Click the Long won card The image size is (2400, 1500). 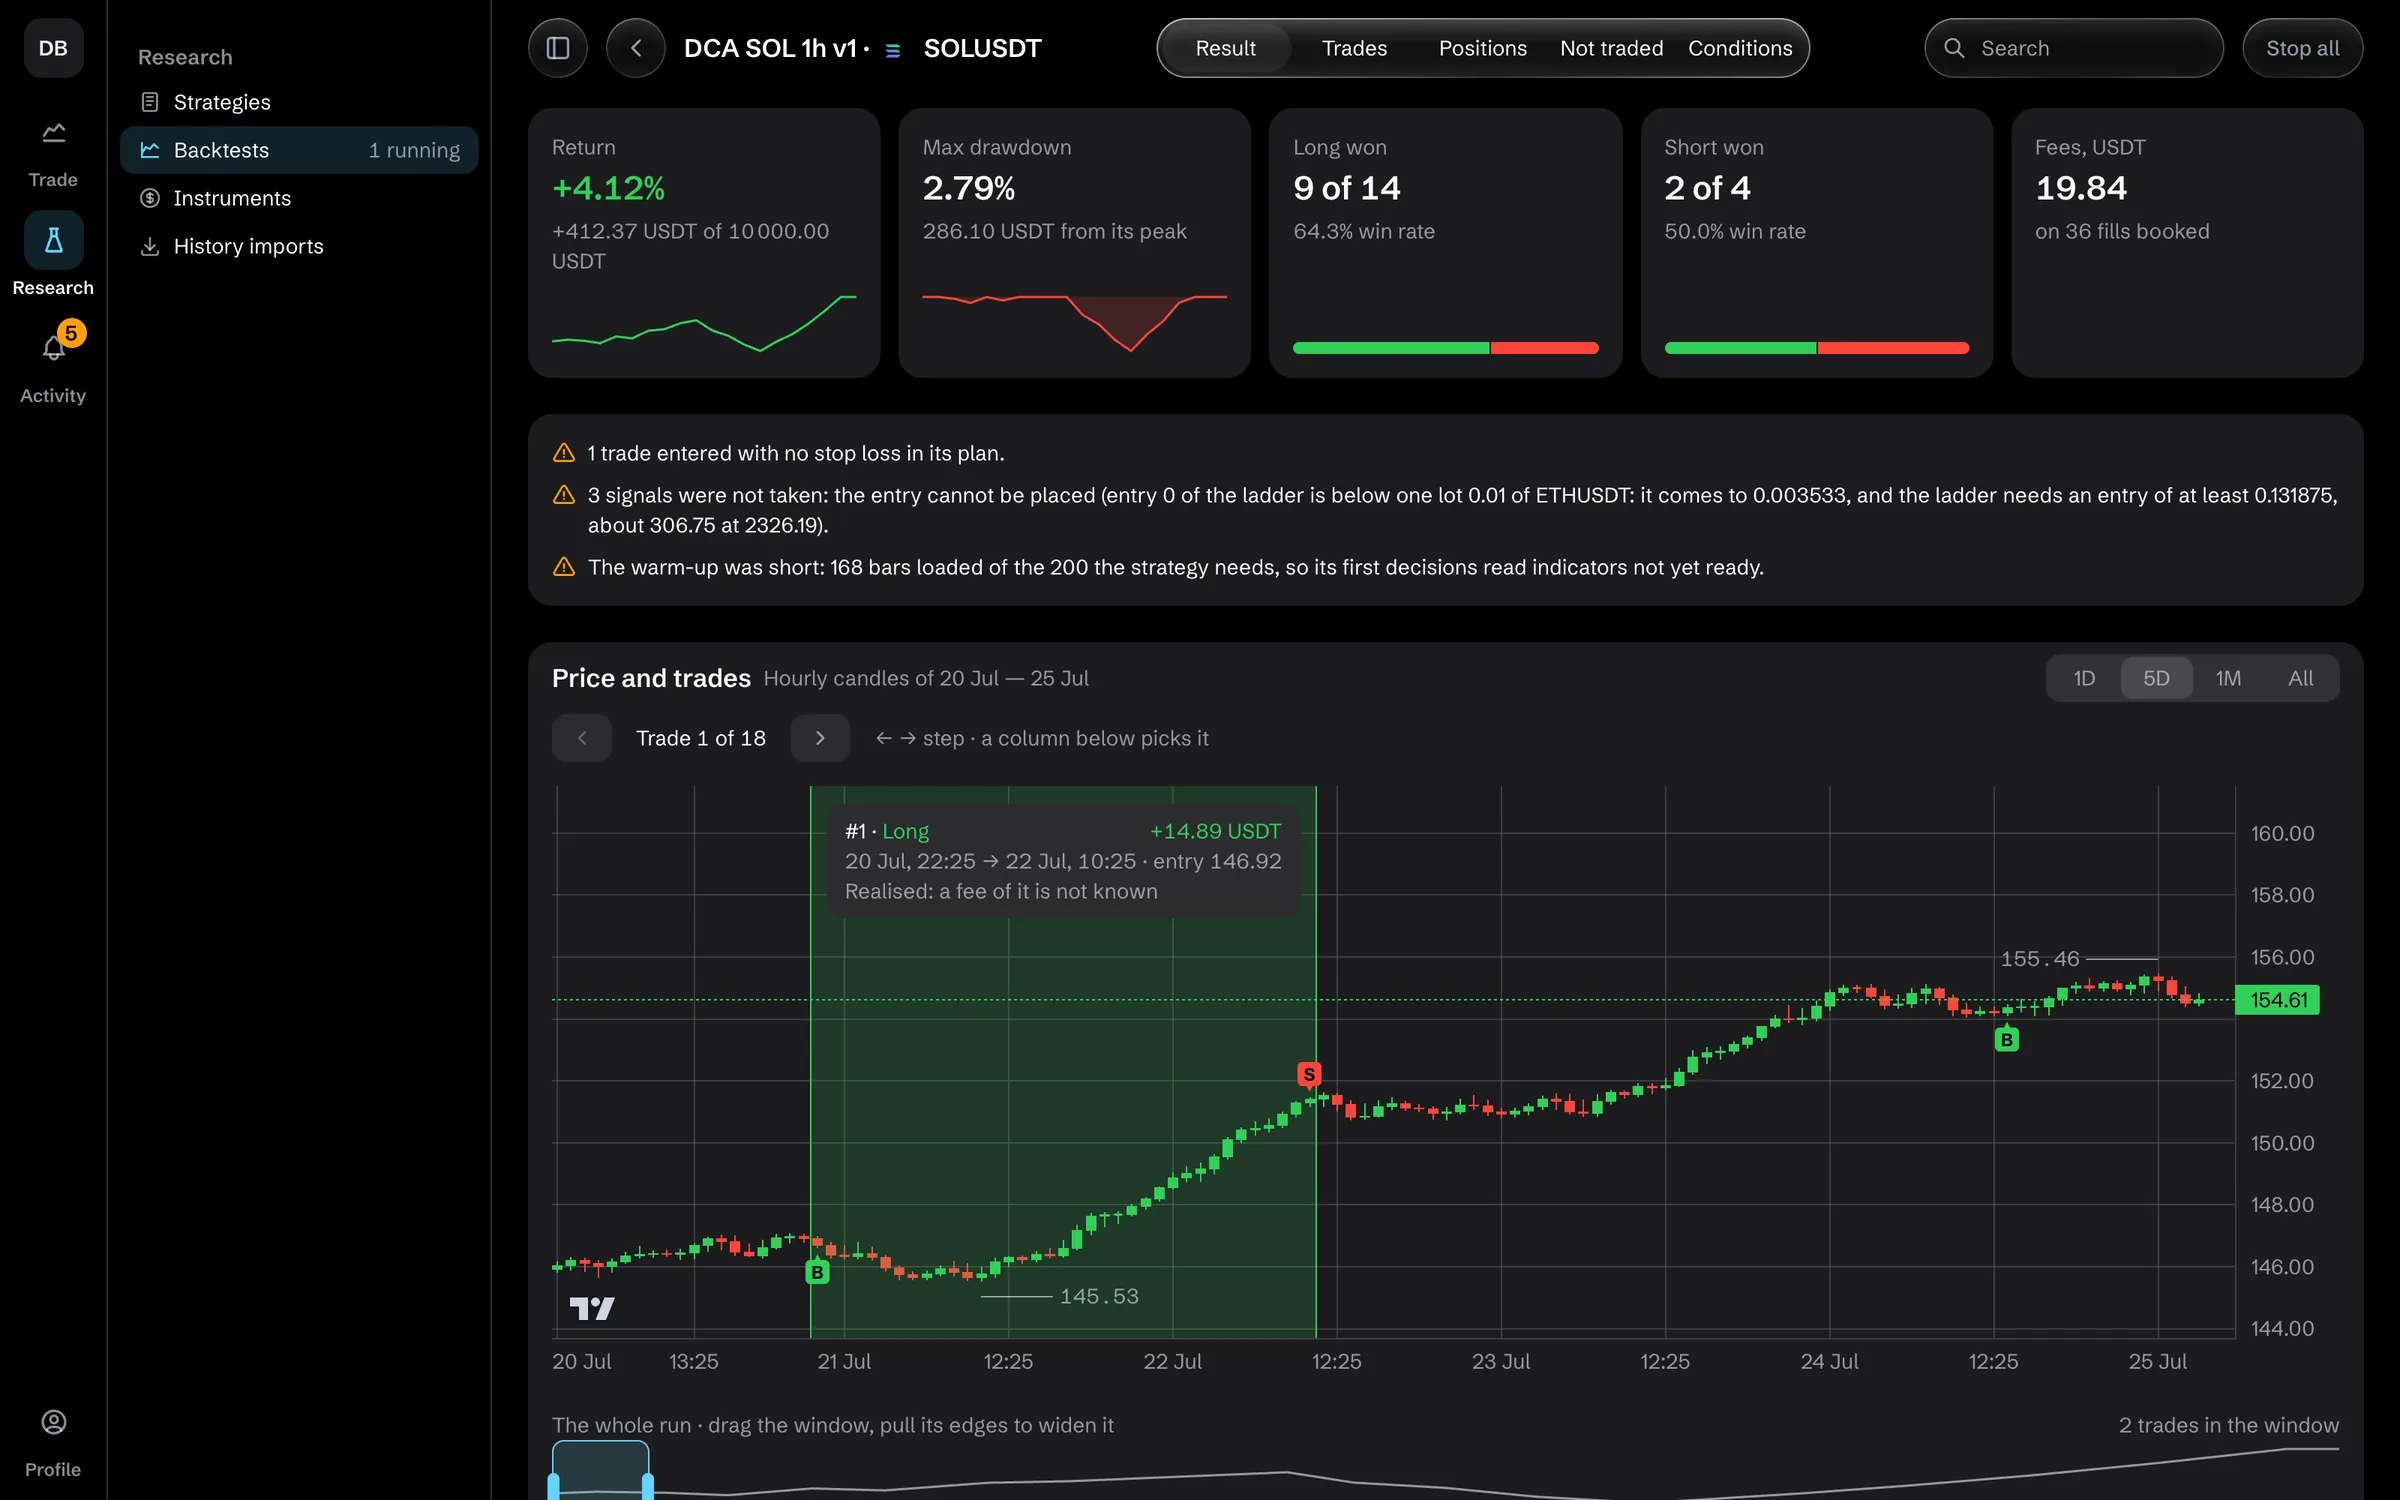1445,243
